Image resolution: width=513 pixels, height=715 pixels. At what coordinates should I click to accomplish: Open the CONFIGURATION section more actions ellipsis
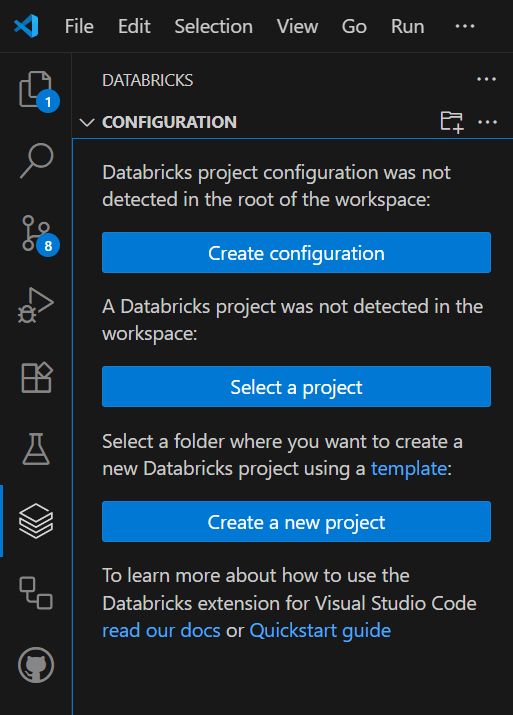(x=487, y=122)
